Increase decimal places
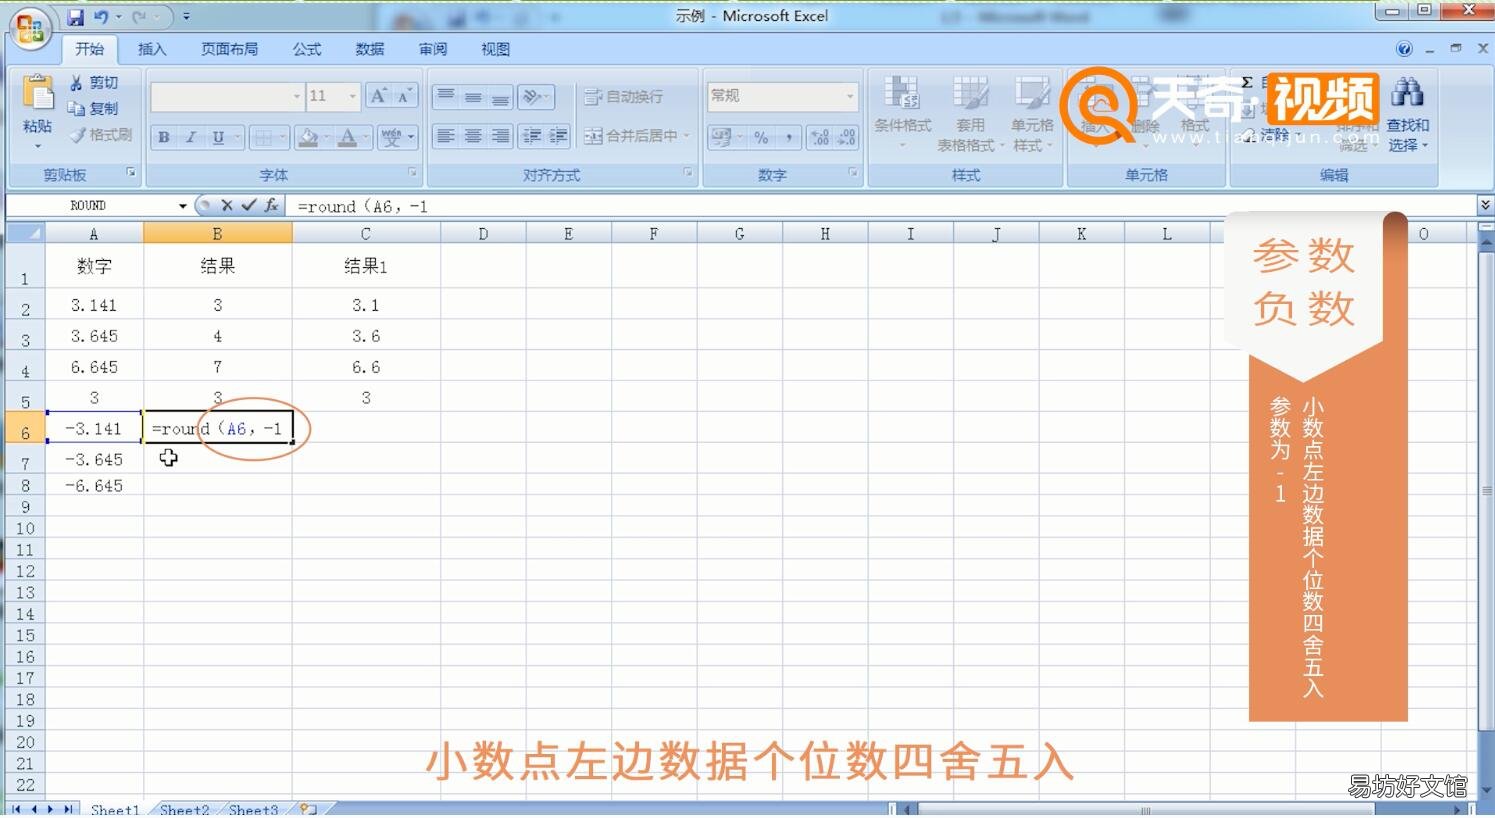 pos(820,137)
